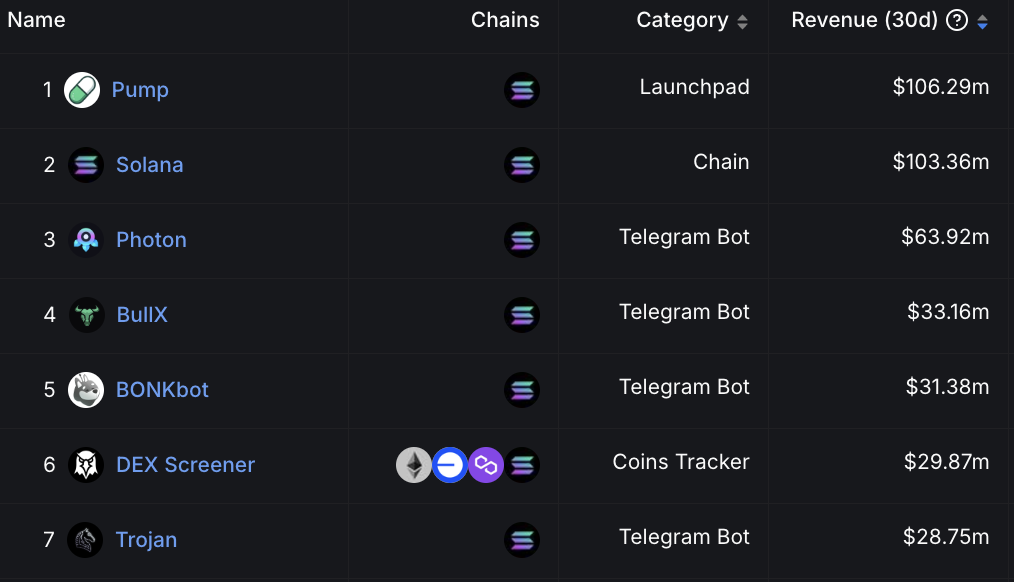Click the Pump pill logo icon
This screenshot has height=582, width=1014.
pos(82,90)
